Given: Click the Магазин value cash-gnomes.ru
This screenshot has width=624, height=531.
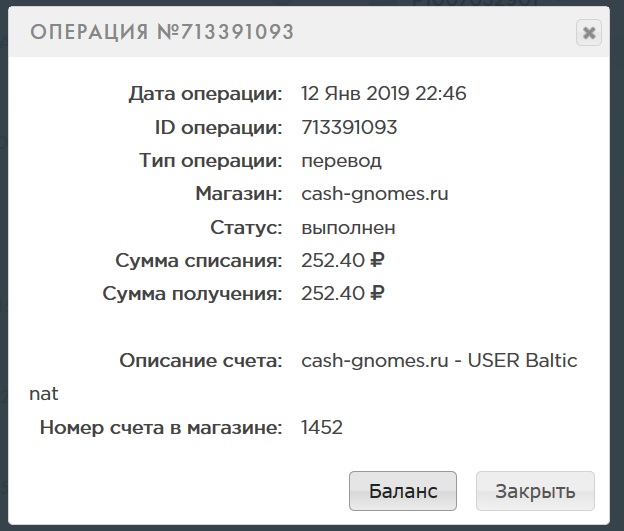Looking at the screenshot, I should (375, 193).
